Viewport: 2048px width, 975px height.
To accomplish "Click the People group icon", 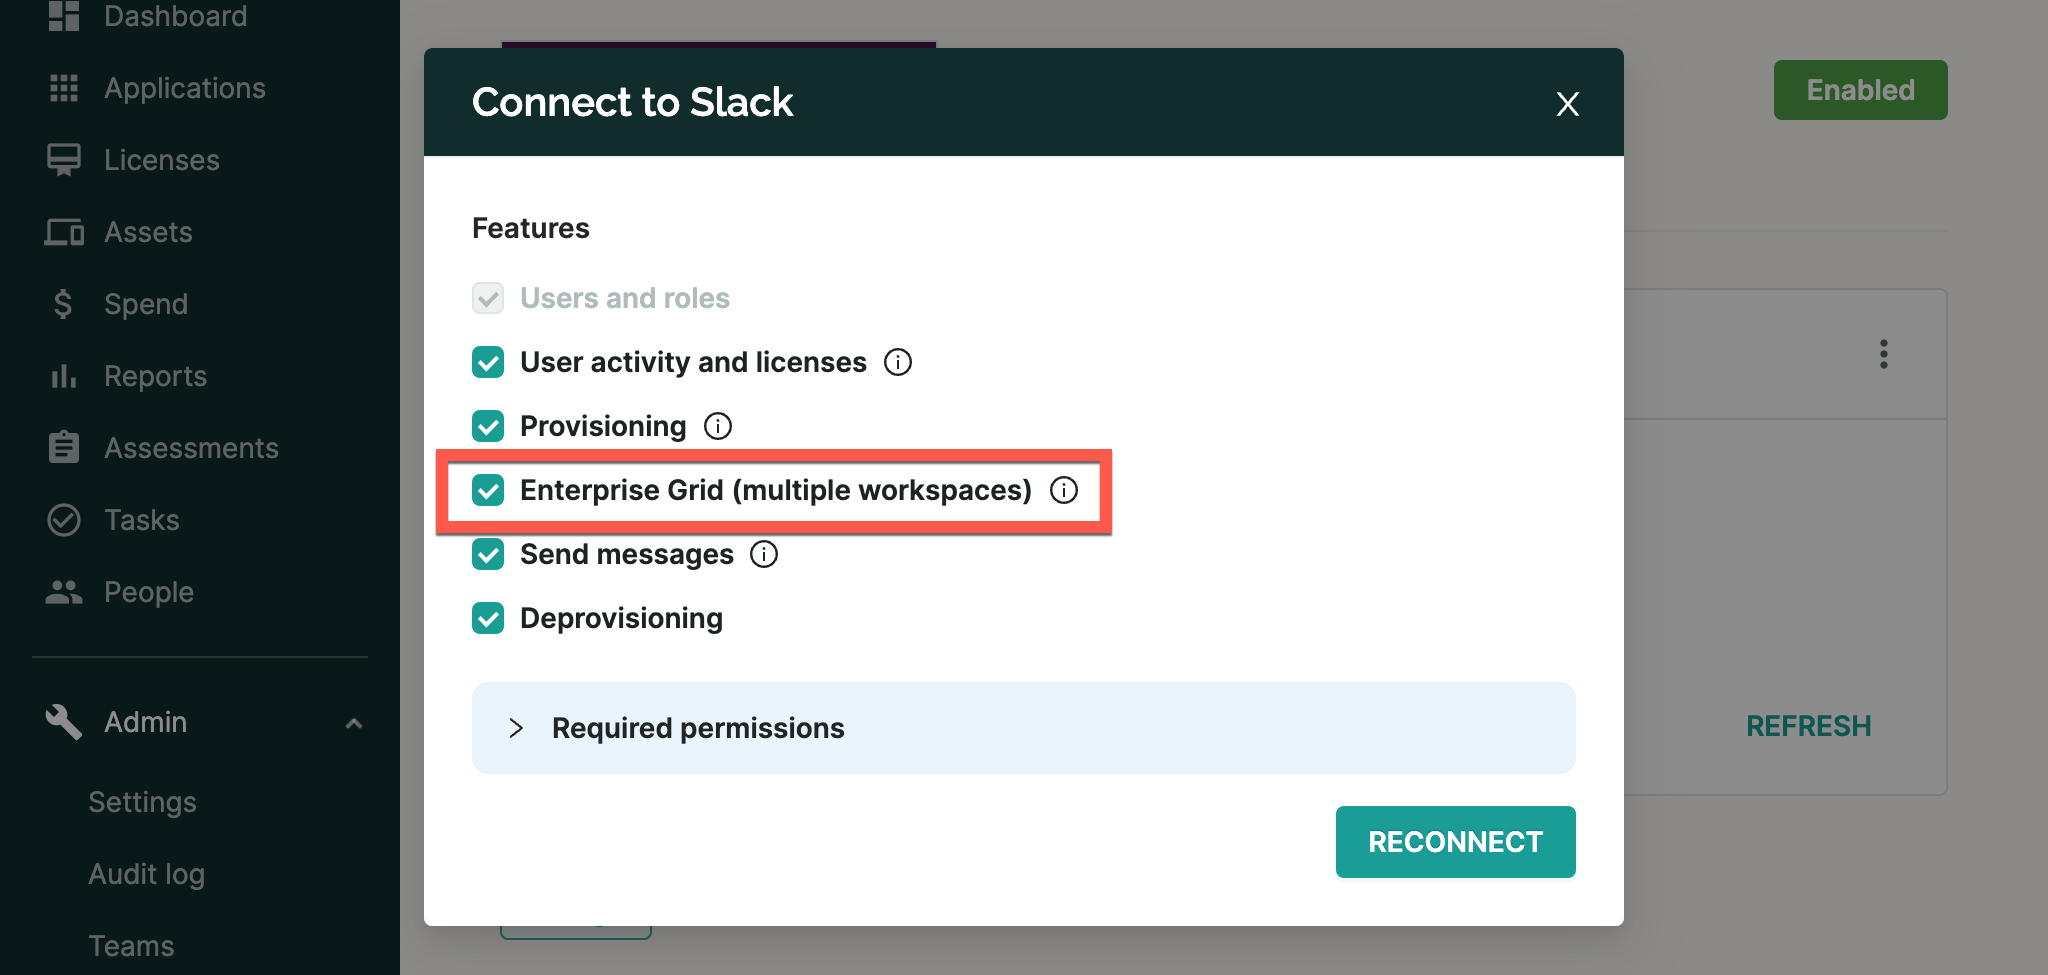I will [64, 592].
